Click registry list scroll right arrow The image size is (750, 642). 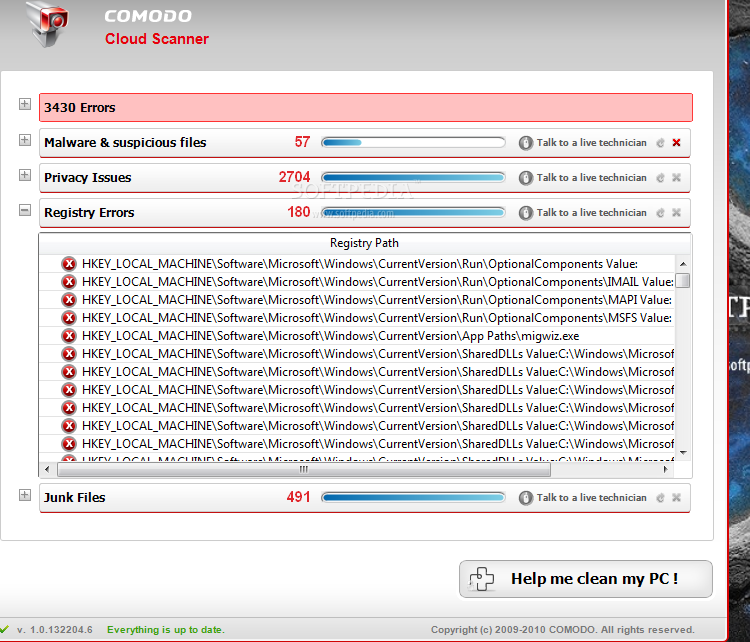click(x=665, y=469)
